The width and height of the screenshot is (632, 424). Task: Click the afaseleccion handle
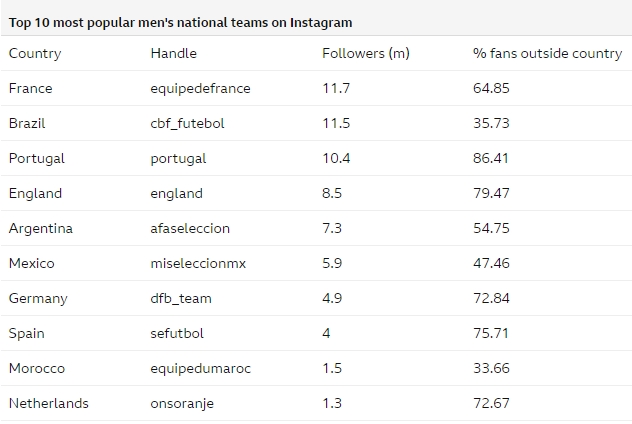[190, 228]
